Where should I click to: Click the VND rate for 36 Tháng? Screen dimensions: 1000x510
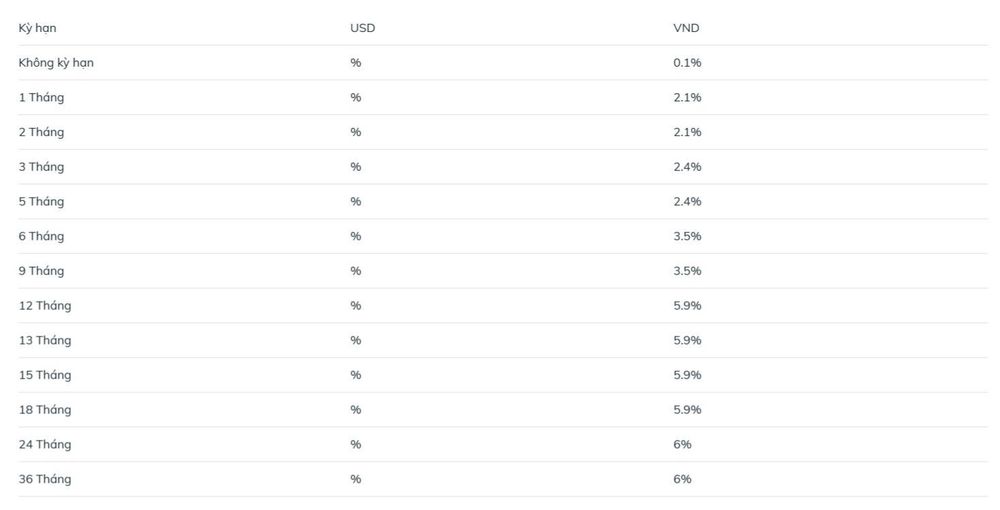pos(682,479)
